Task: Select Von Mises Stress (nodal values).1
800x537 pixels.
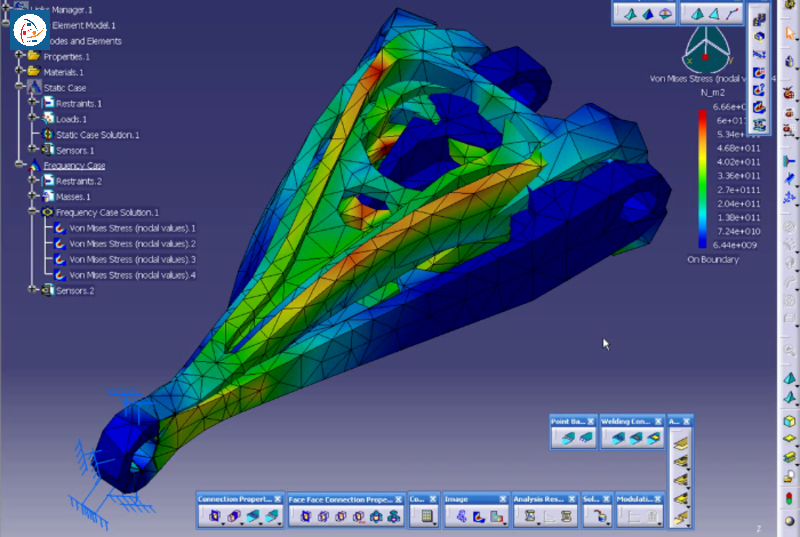Action: point(133,228)
